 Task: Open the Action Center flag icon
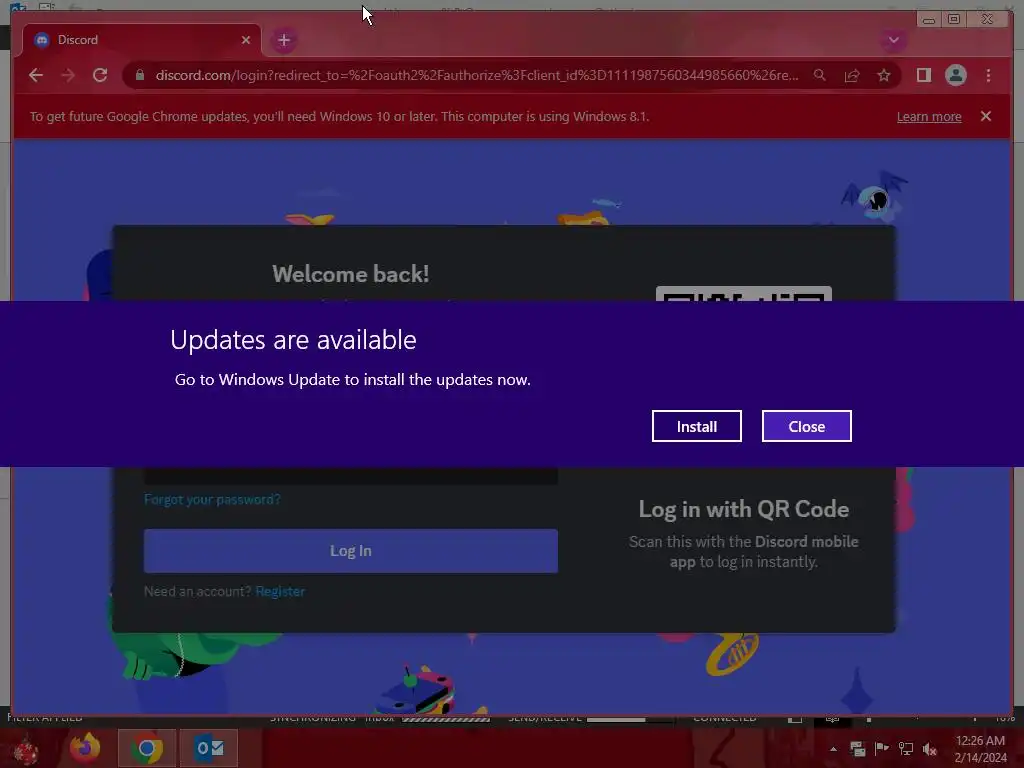click(882, 748)
